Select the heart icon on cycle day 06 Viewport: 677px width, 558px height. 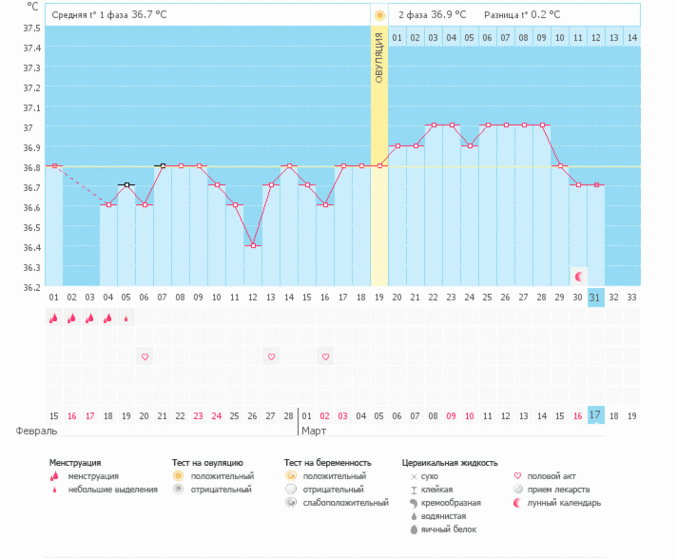pyautogui.click(x=144, y=356)
